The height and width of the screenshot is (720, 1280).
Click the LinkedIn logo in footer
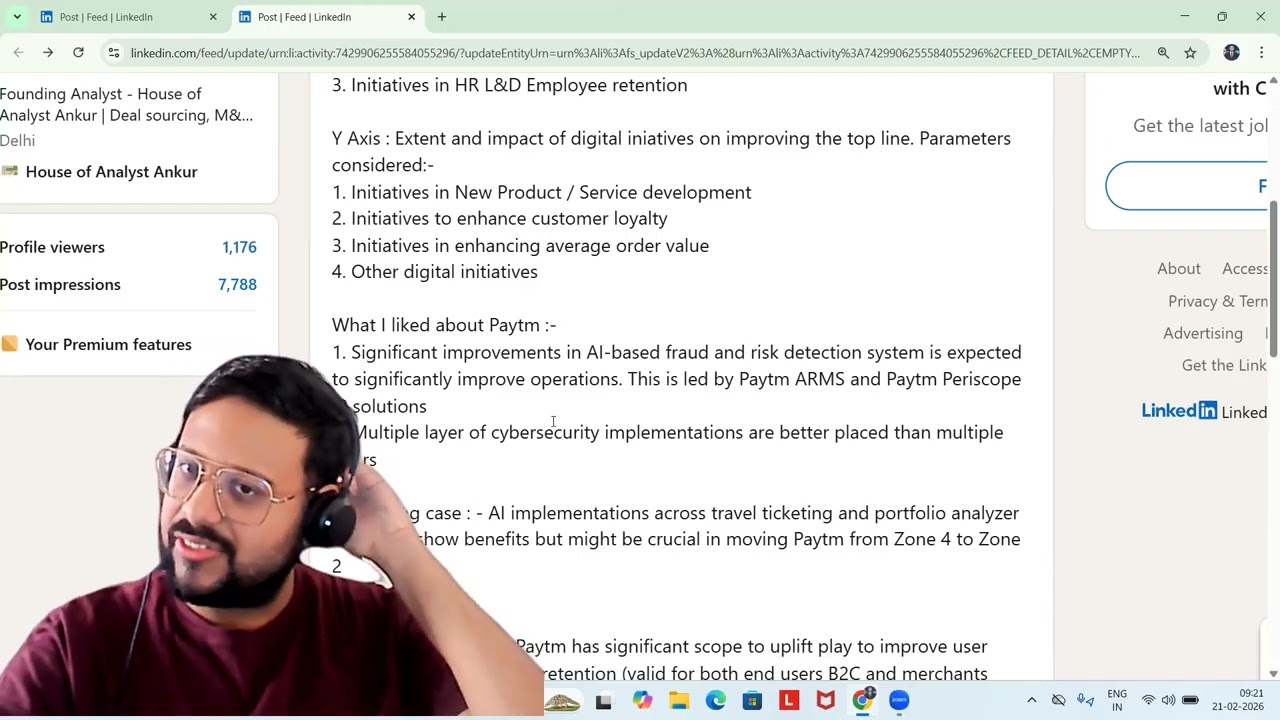click(x=1179, y=411)
